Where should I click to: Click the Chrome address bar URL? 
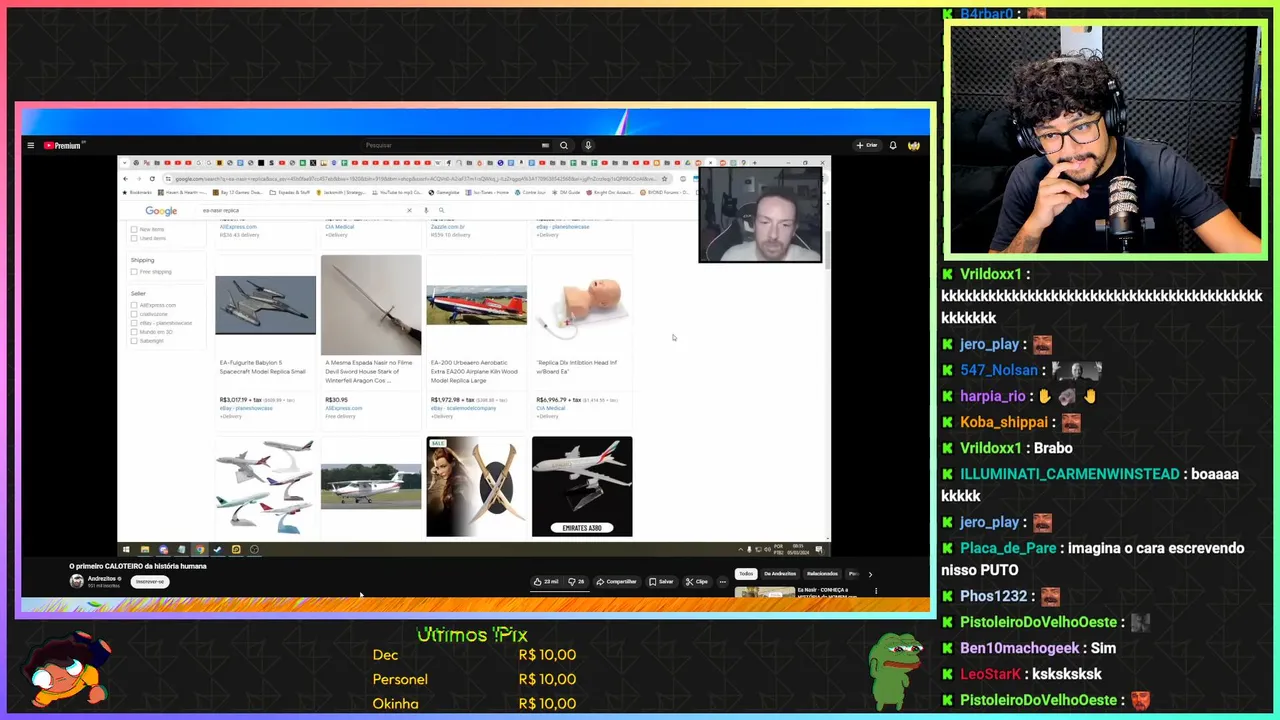click(x=415, y=179)
